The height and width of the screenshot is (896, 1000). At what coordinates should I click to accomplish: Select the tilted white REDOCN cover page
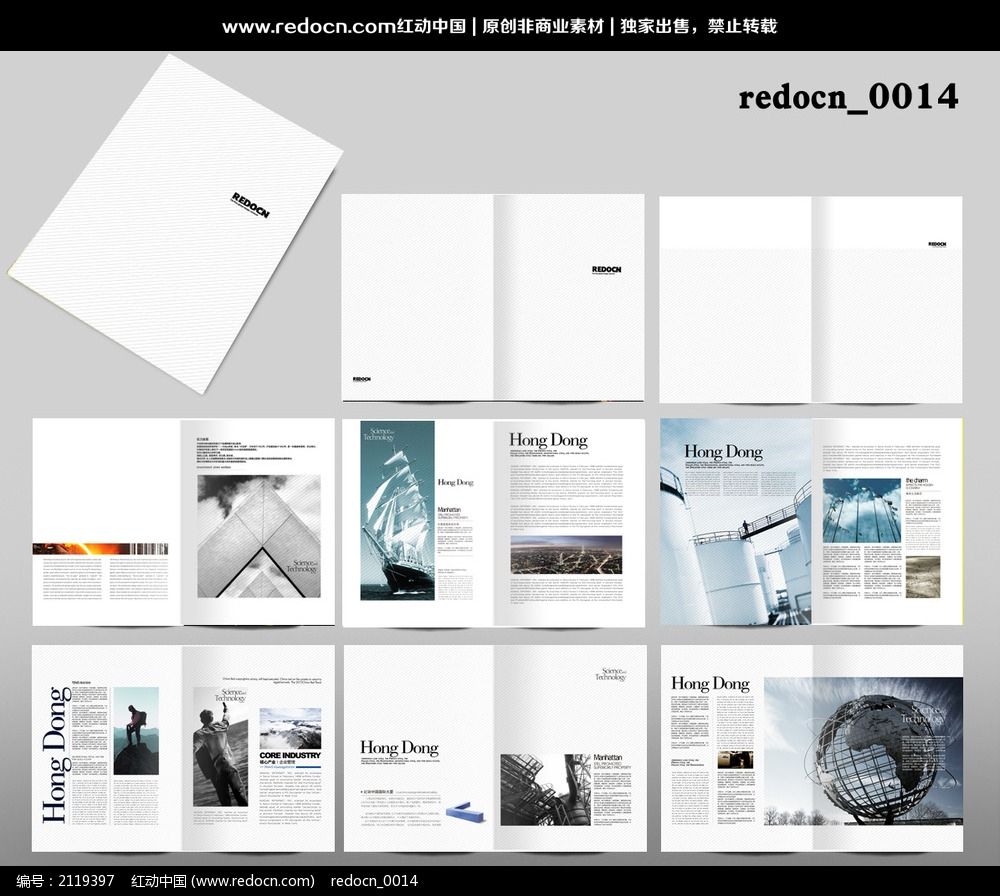coord(174,224)
